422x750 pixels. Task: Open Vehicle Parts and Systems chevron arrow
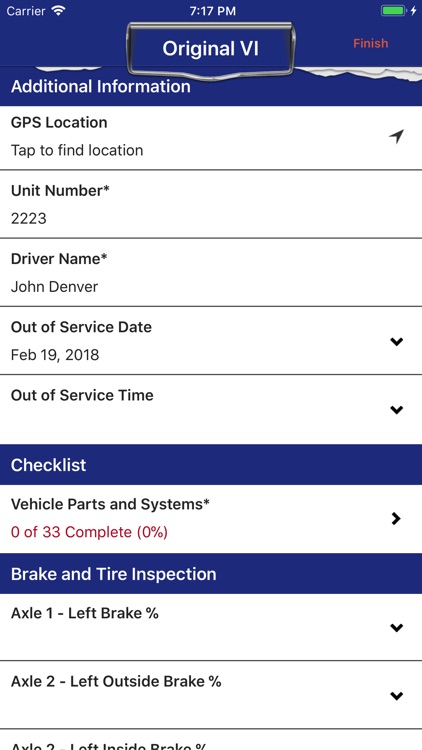396,518
